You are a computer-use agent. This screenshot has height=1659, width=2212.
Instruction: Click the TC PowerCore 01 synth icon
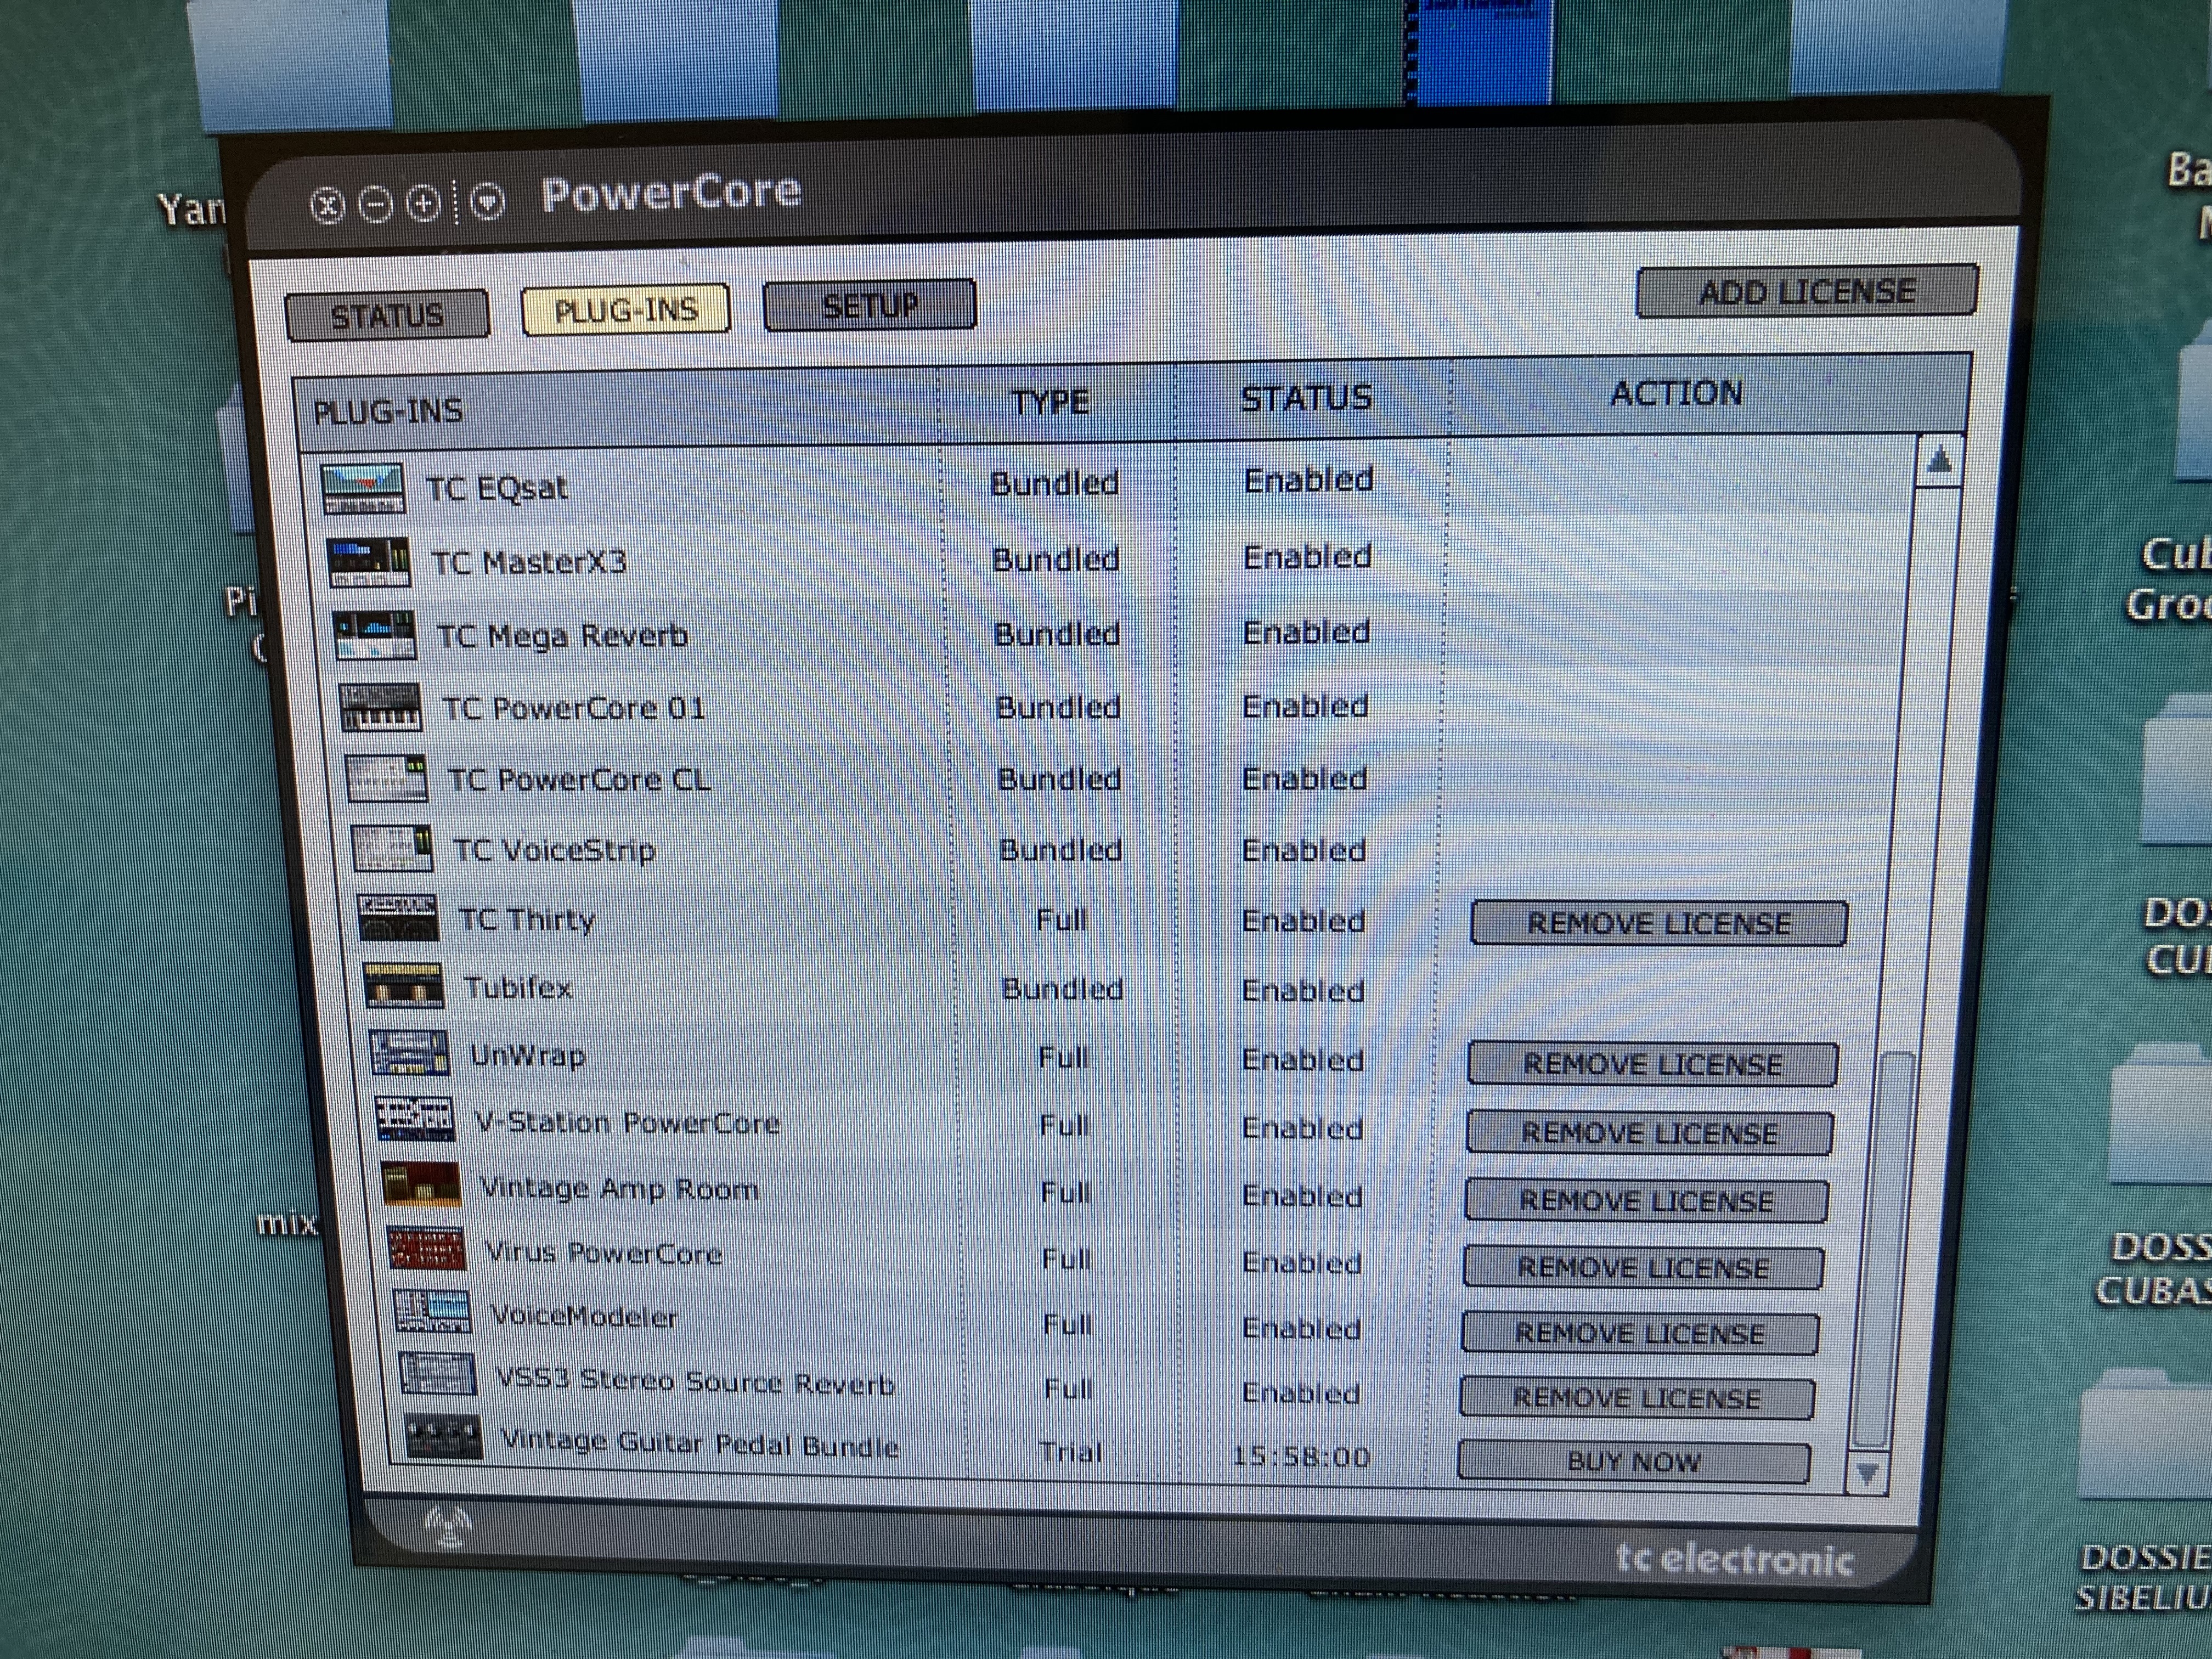tap(380, 708)
